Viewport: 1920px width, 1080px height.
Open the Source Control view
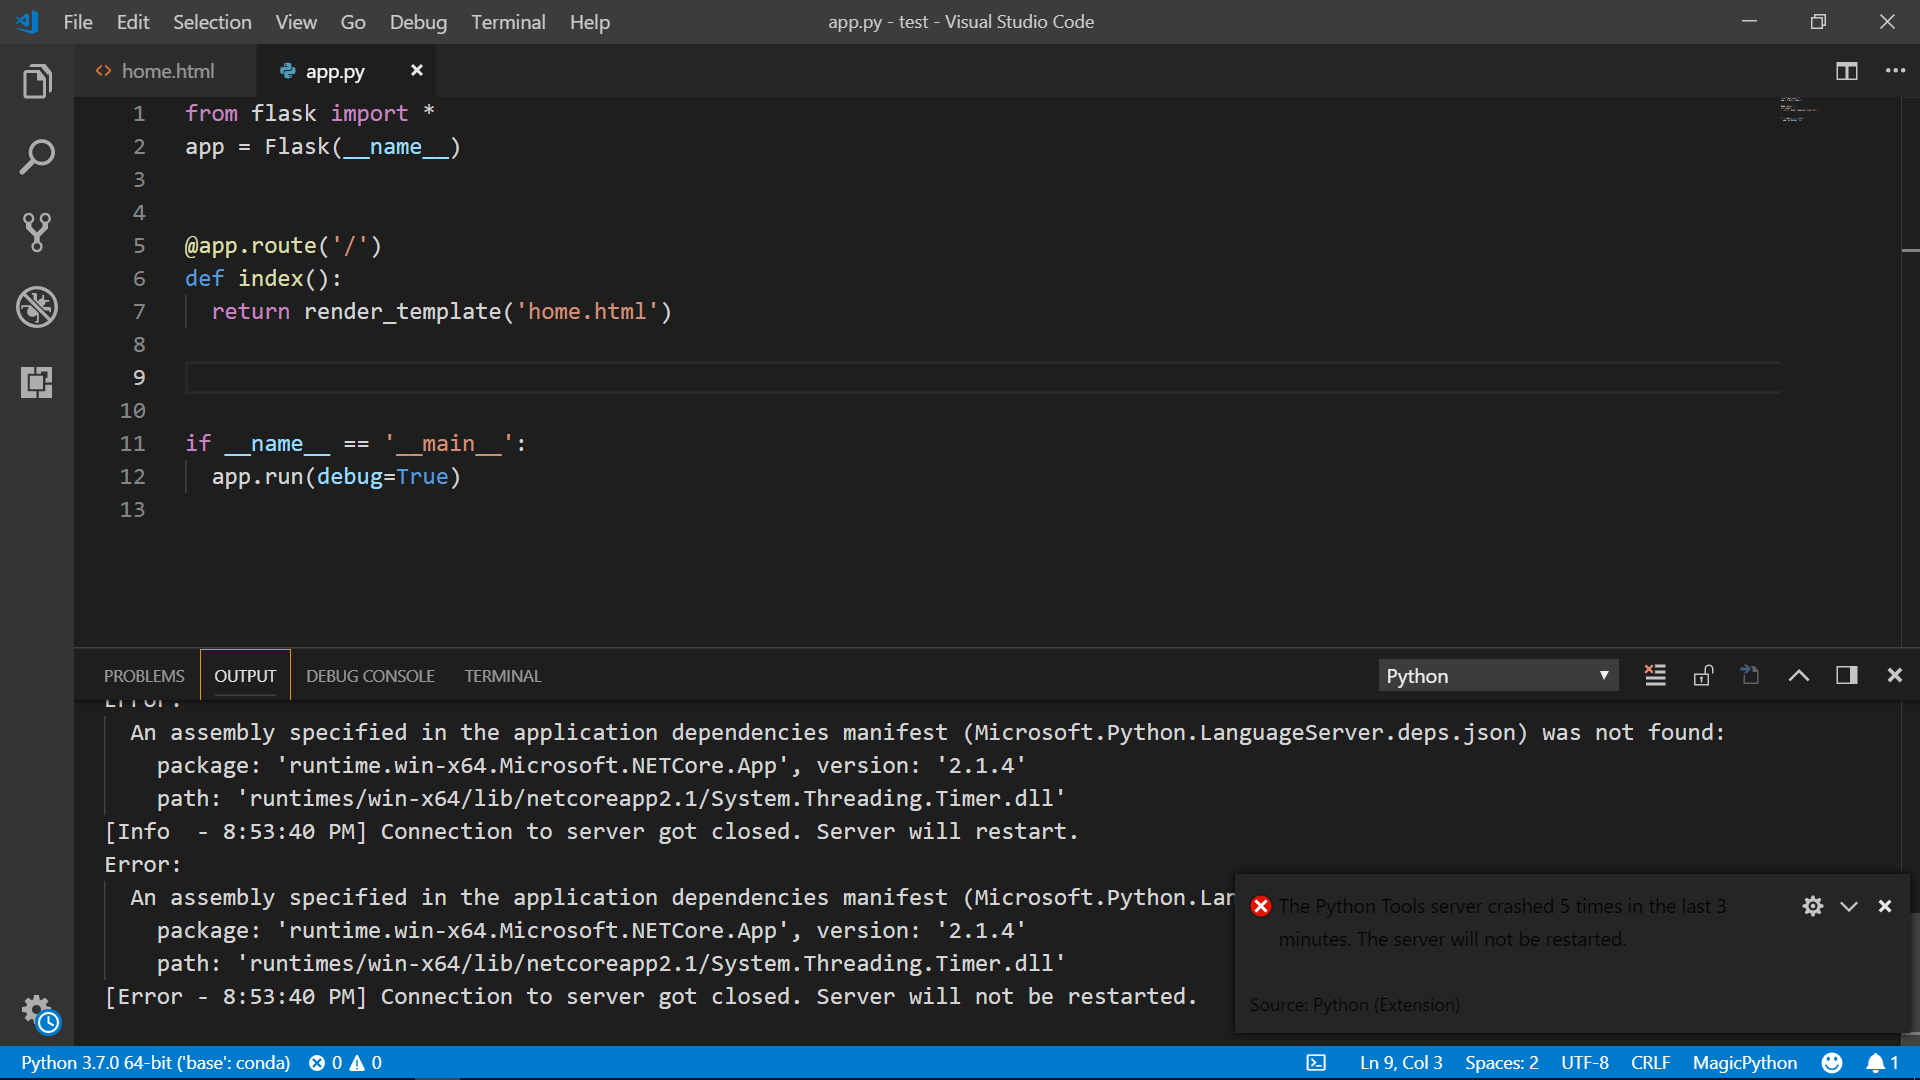pyautogui.click(x=37, y=232)
